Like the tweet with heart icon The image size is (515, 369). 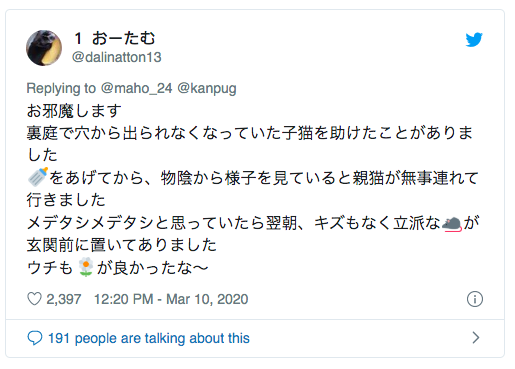click(34, 299)
